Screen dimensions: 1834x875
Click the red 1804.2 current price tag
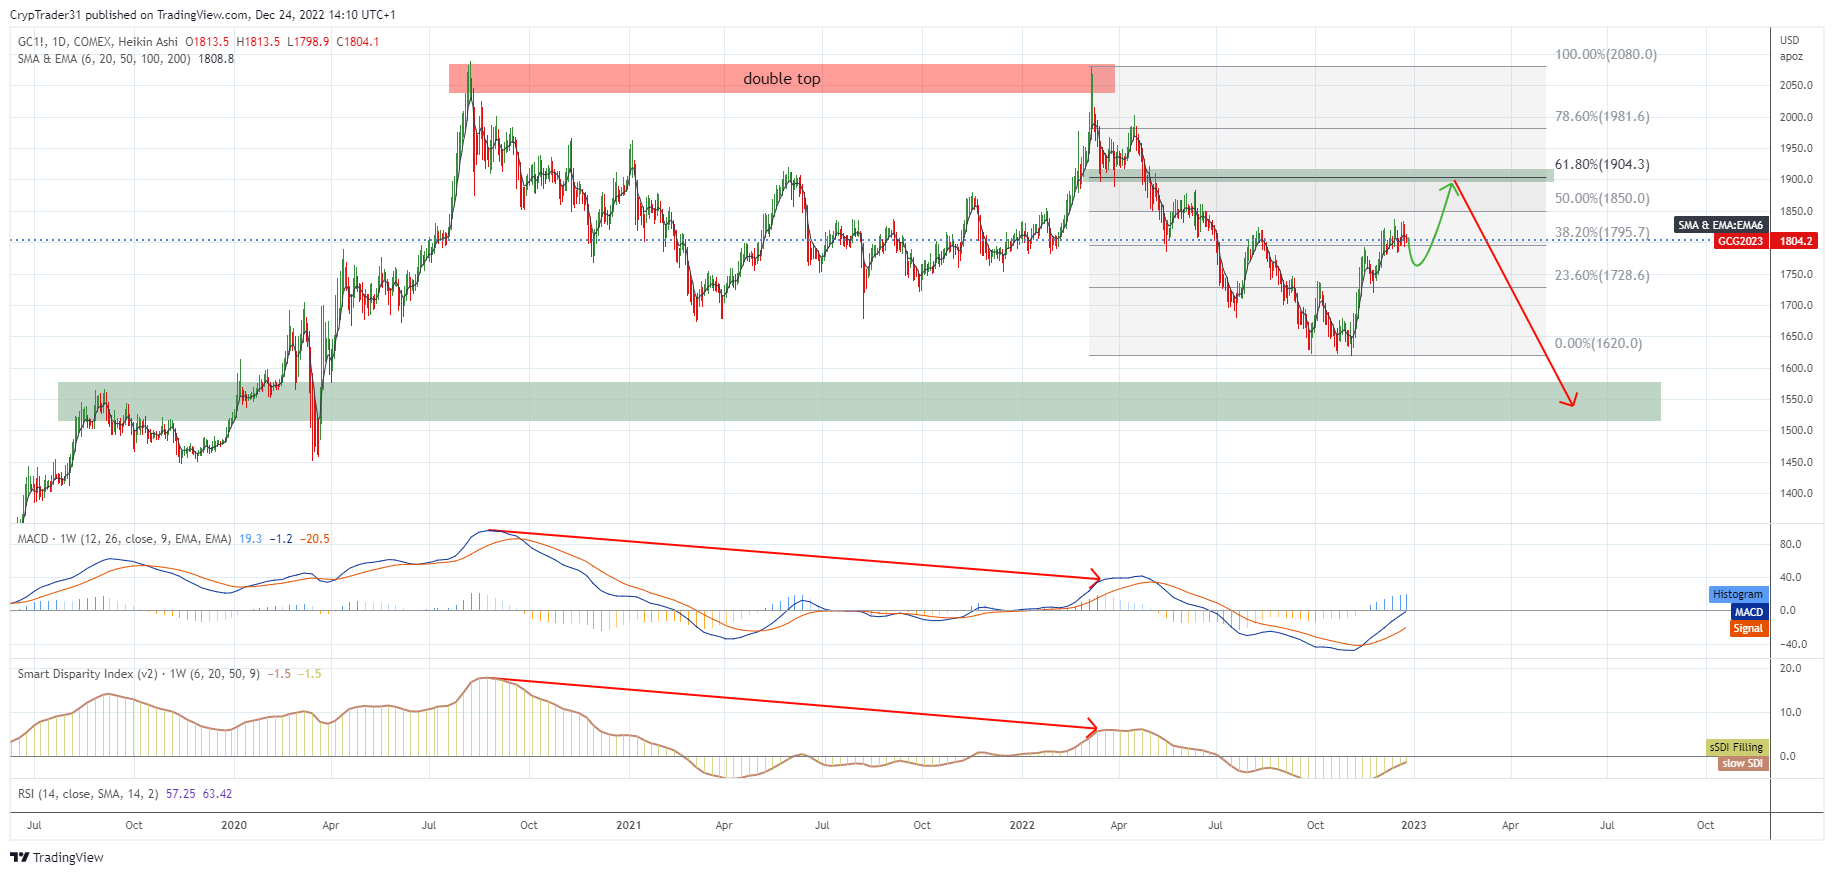pyautogui.click(x=1796, y=241)
